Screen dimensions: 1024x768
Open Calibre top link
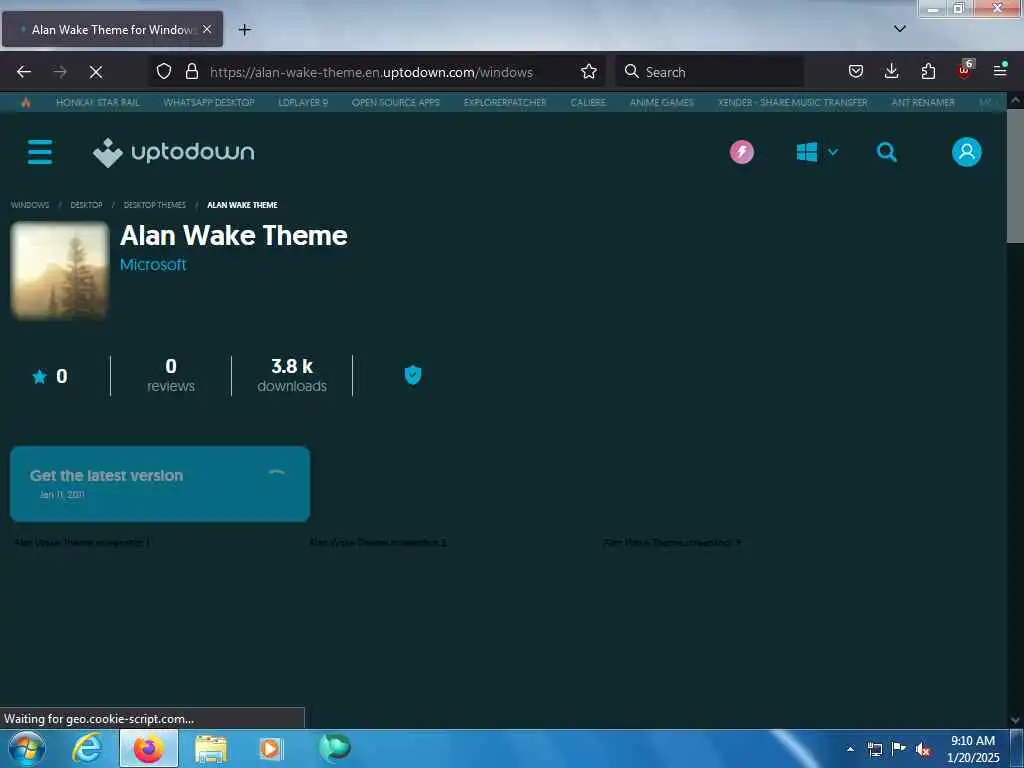click(588, 103)
